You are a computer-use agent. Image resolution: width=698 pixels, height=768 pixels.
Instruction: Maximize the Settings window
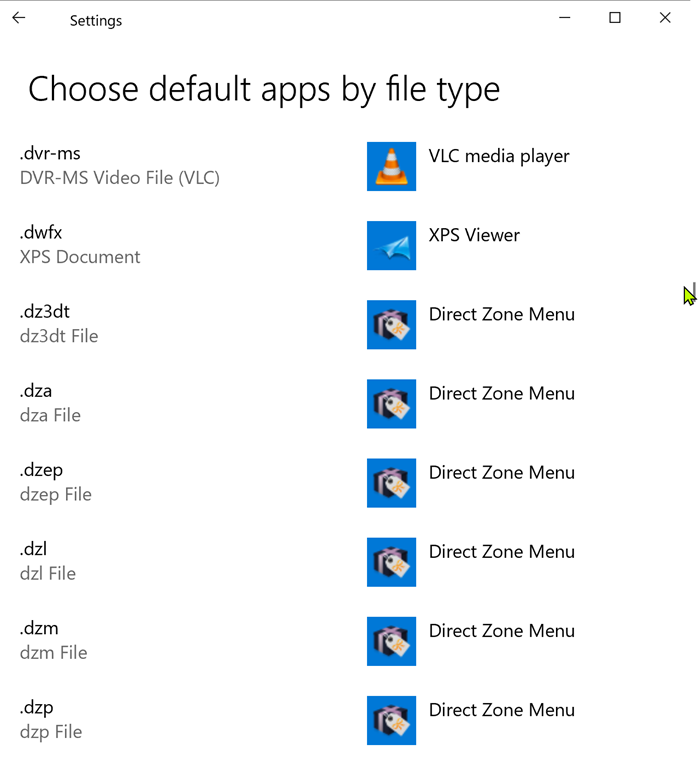click(x=615, y=18)
